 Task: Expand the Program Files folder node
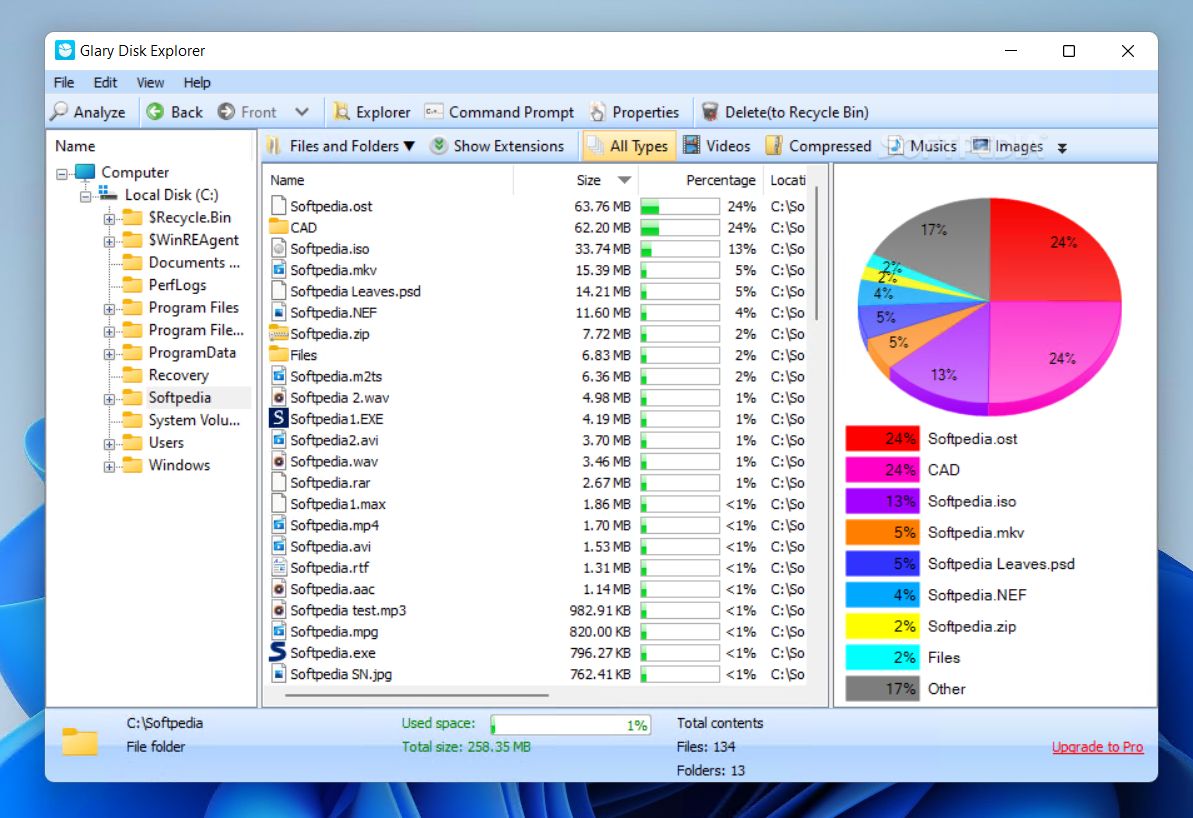click(x=109, y=310)
